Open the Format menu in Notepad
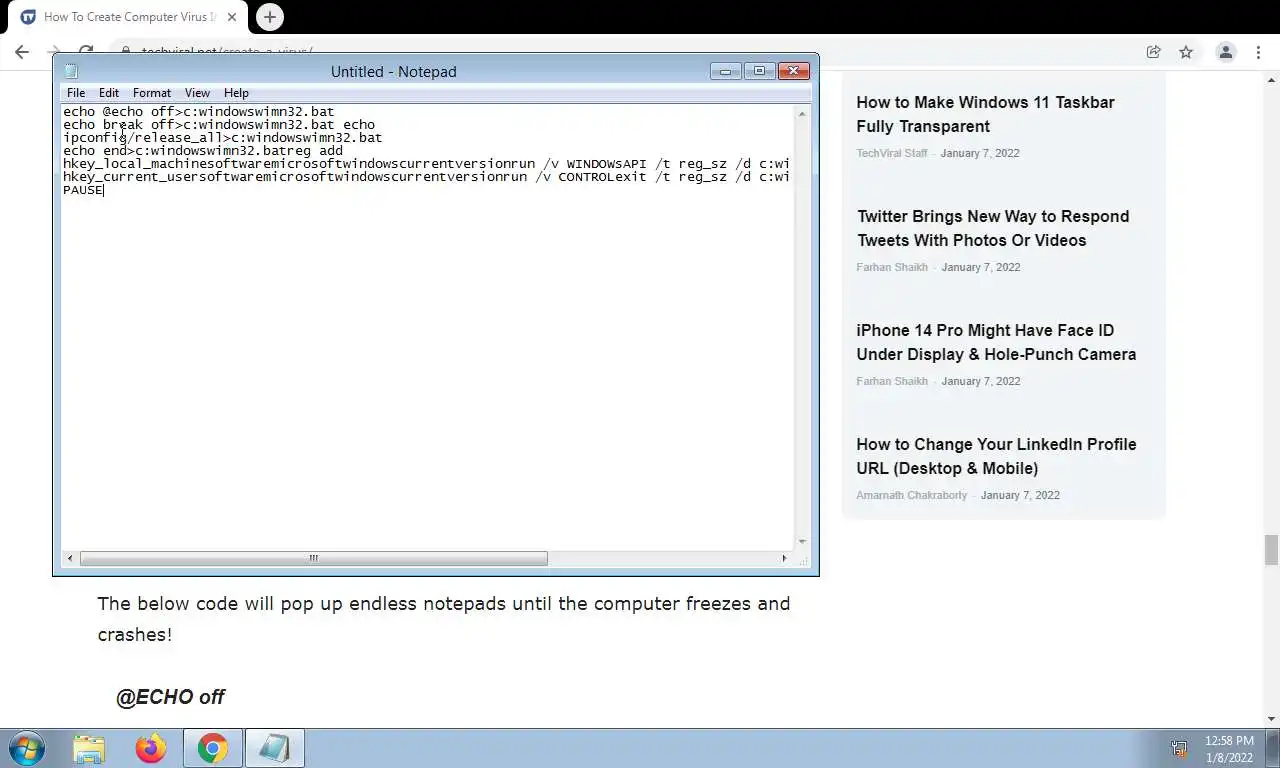The image size is (1280, 768). pyautogui.click(x=152, y=93)
